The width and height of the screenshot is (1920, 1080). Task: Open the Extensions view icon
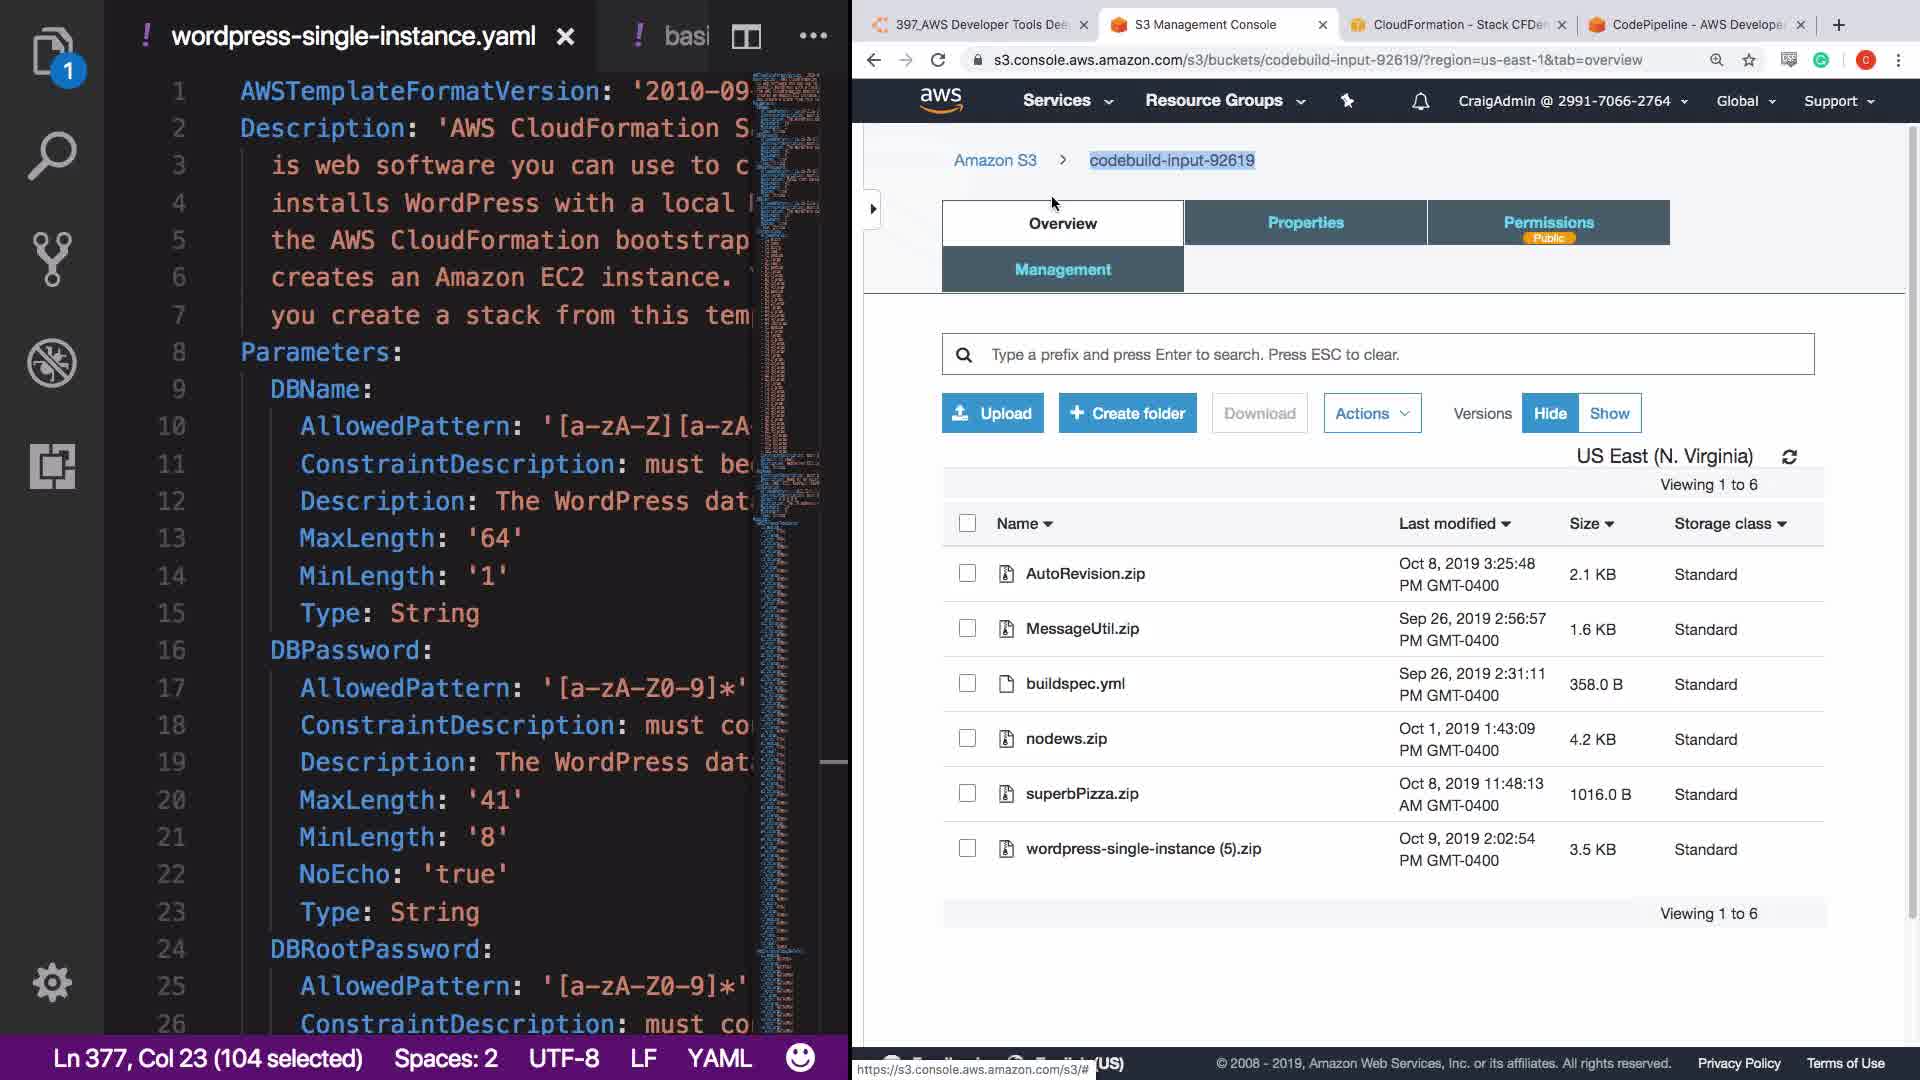(x=52, y=466)
